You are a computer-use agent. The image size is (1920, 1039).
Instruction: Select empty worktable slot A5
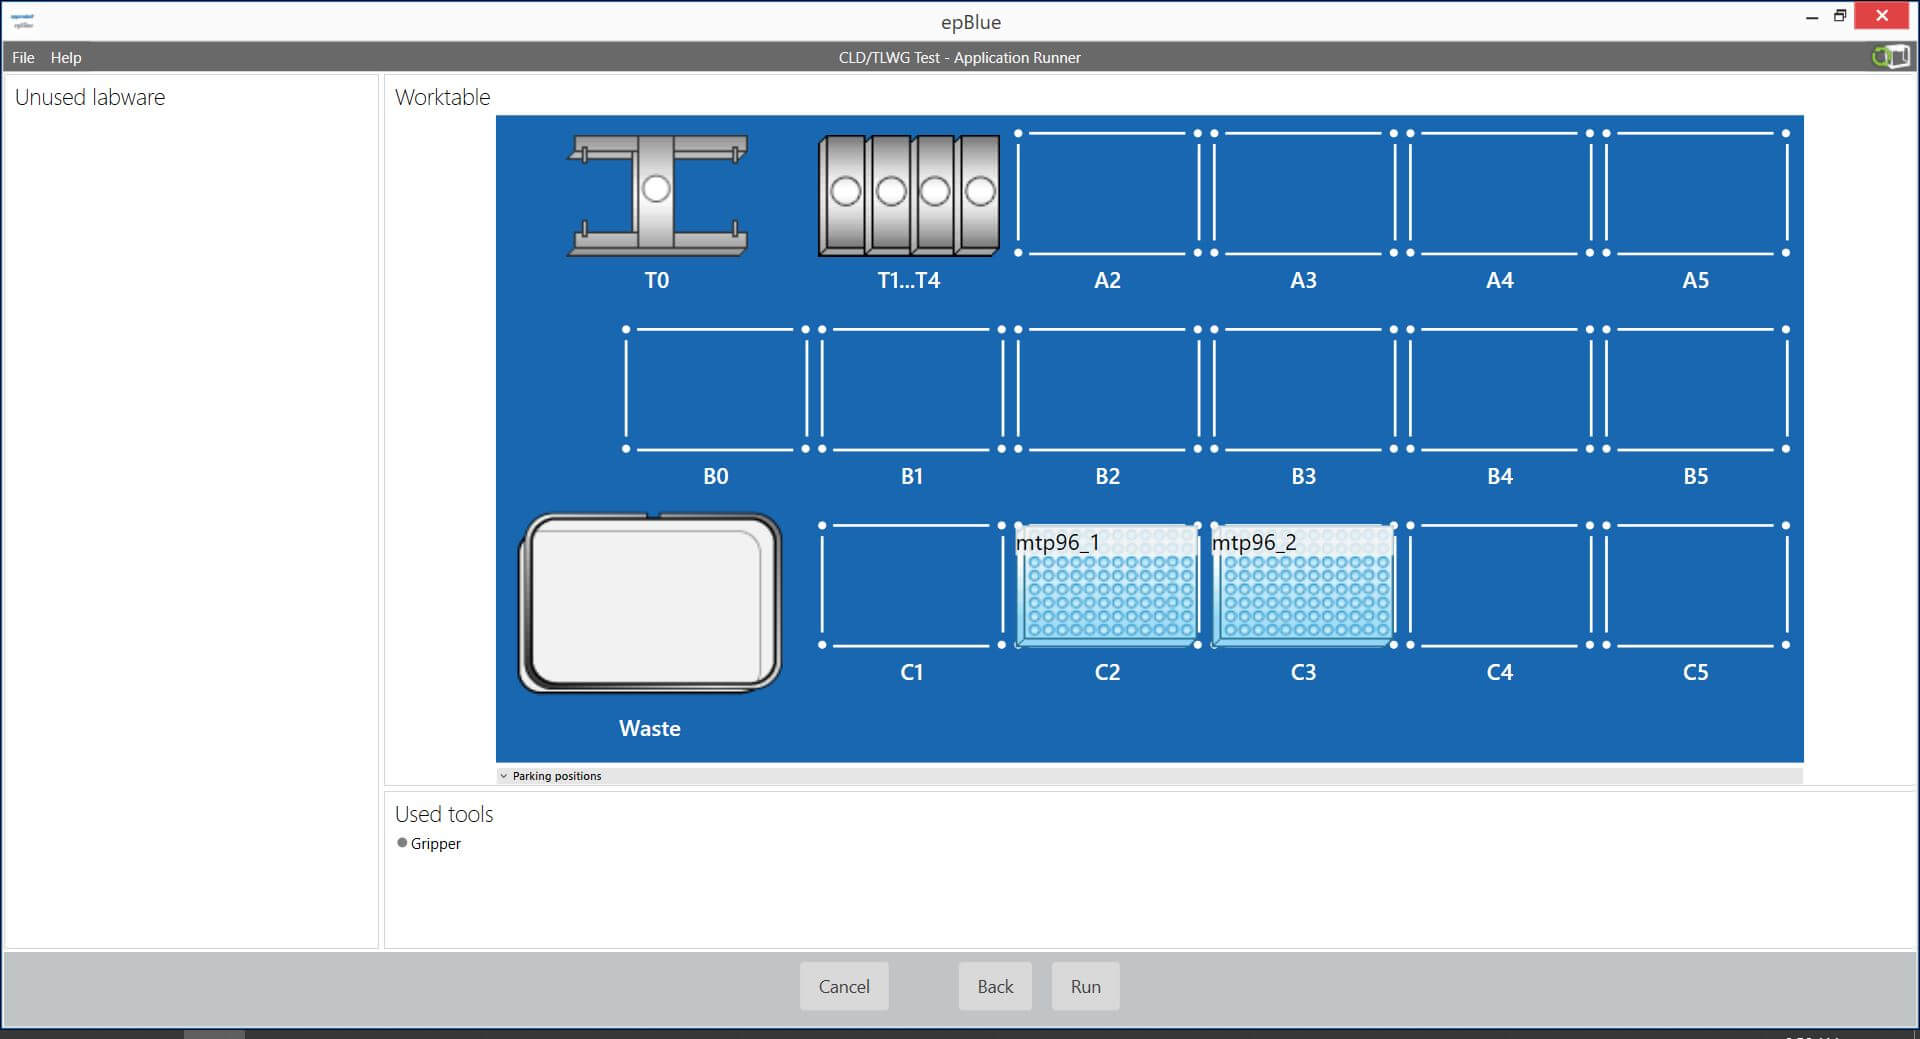point(1695,193)
